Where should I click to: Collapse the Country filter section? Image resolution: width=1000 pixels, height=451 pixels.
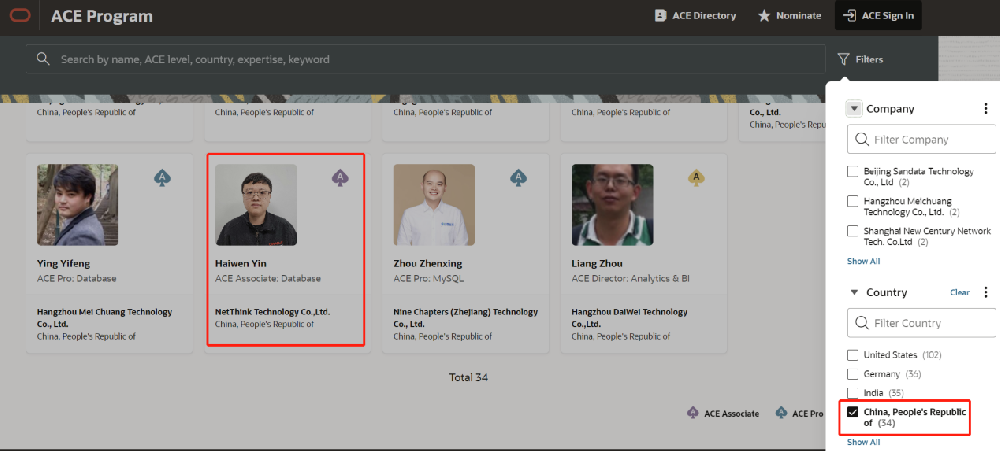tap(854, 293)
